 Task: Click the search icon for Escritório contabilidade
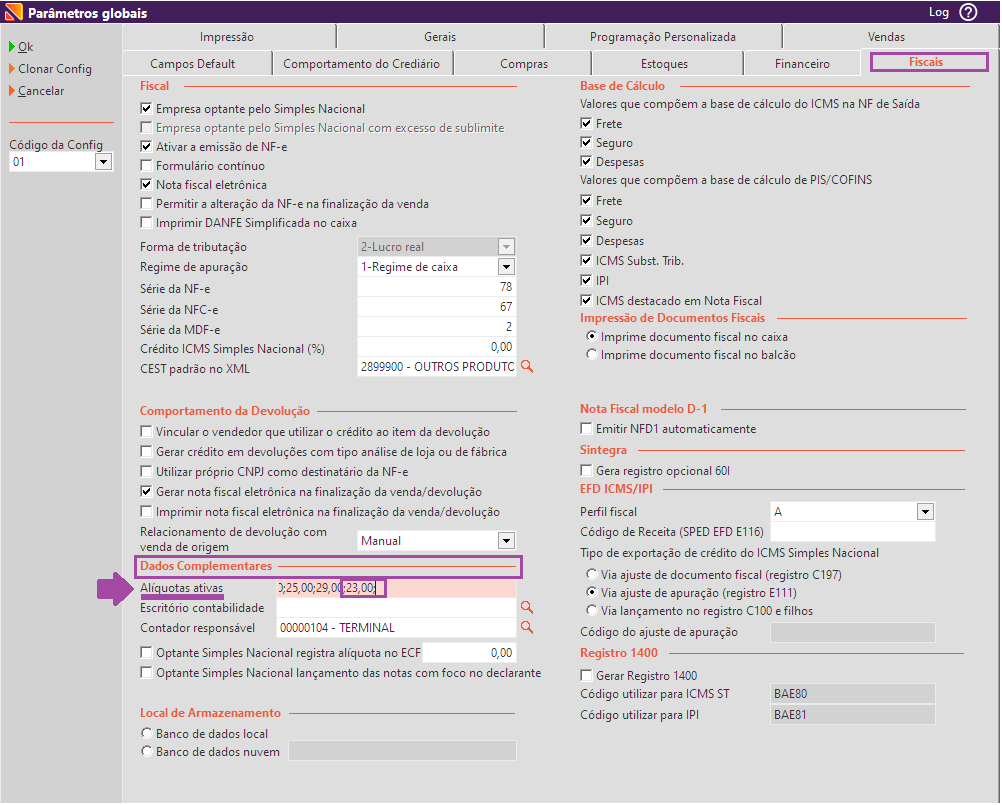click(527, 607)
